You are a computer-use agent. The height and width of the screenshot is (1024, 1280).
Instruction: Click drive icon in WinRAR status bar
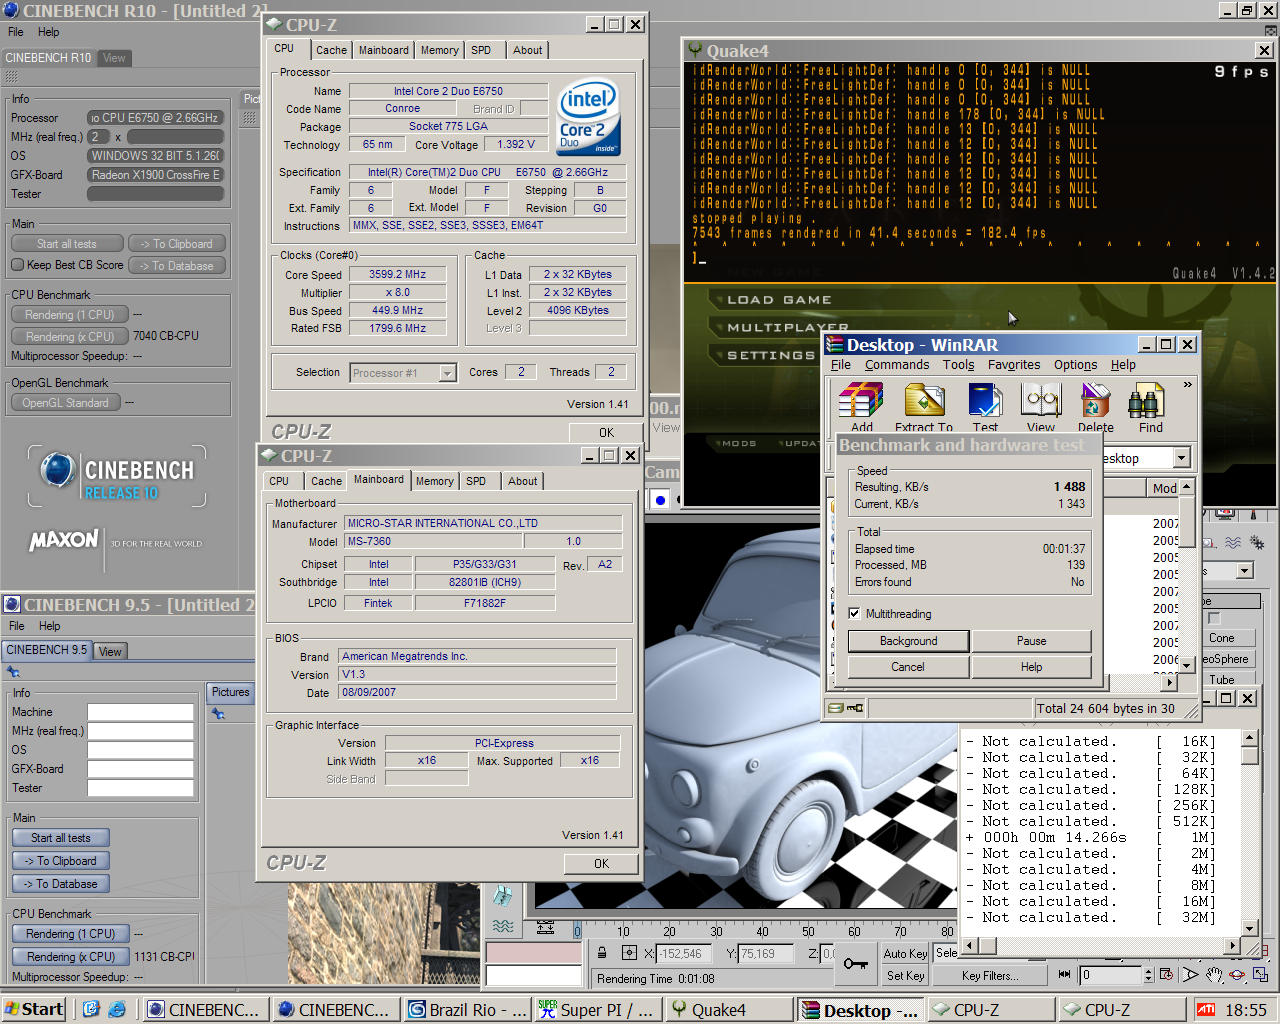[836, 708]
